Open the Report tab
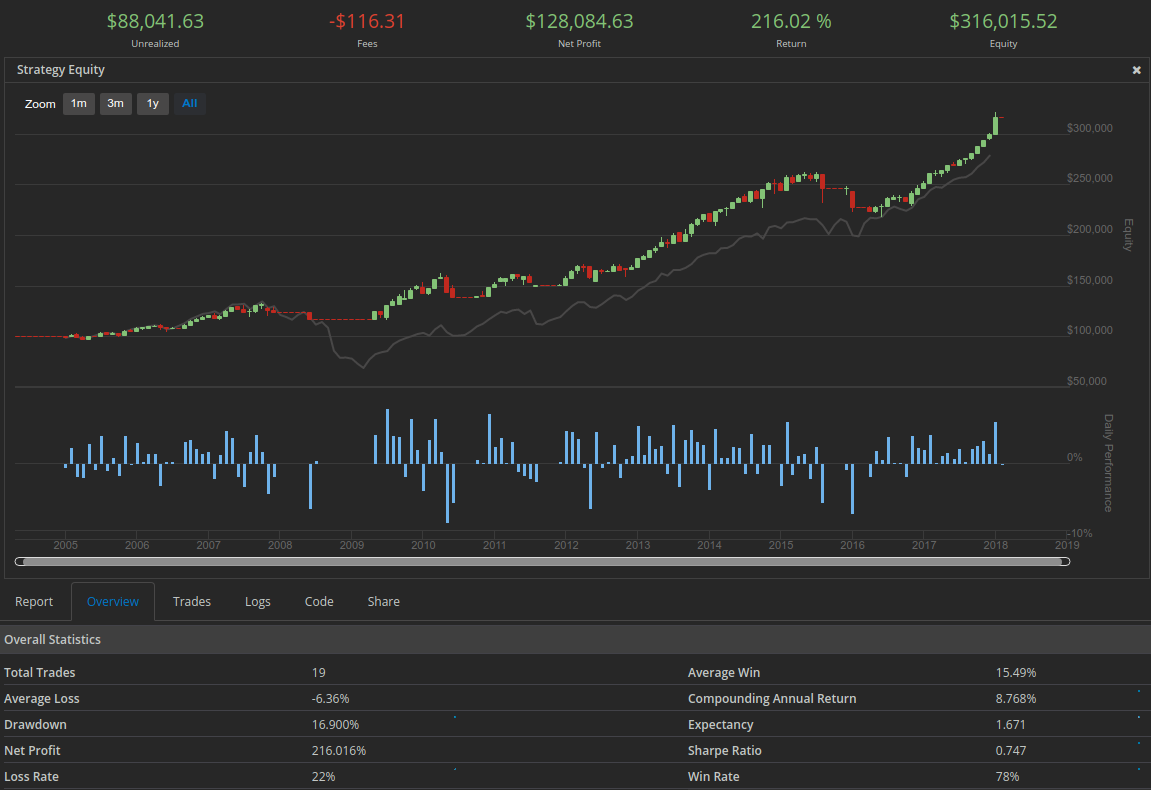 (x=34, y=602)
